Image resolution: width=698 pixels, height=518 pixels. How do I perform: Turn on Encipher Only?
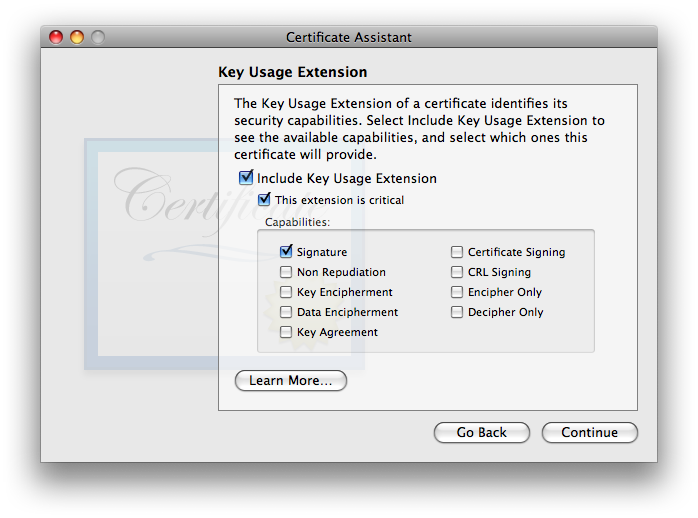457,292
